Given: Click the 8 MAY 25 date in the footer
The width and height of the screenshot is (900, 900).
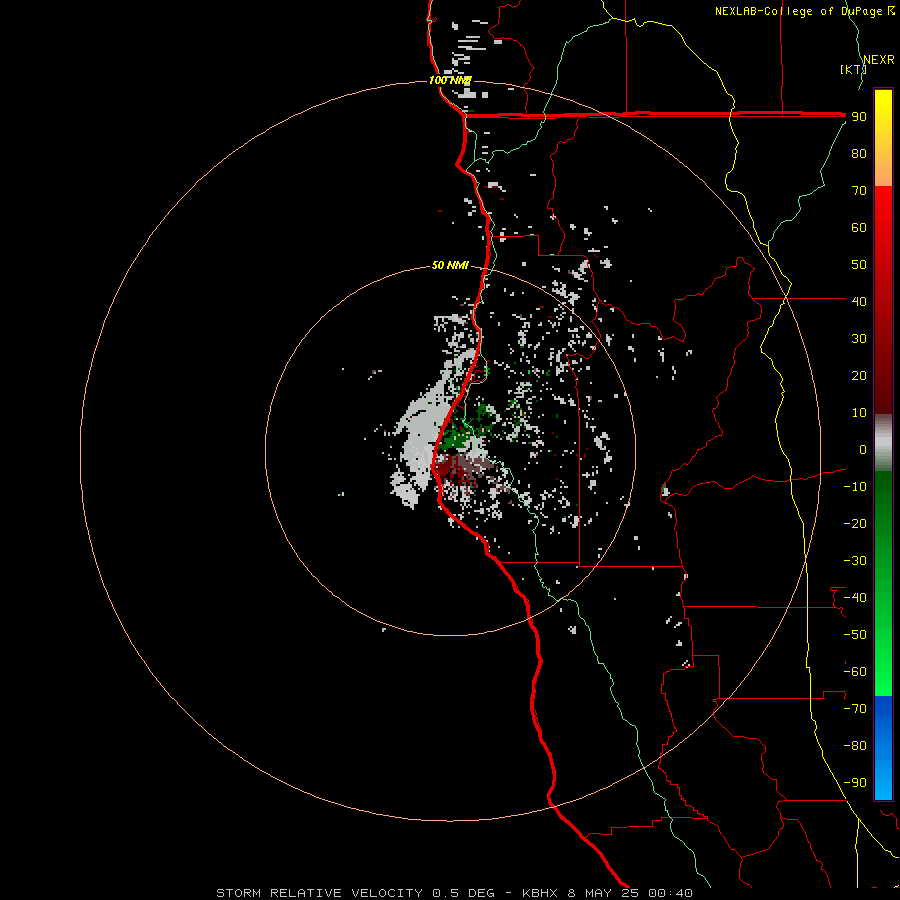Looking at the screenshot, I should point(604,893).
